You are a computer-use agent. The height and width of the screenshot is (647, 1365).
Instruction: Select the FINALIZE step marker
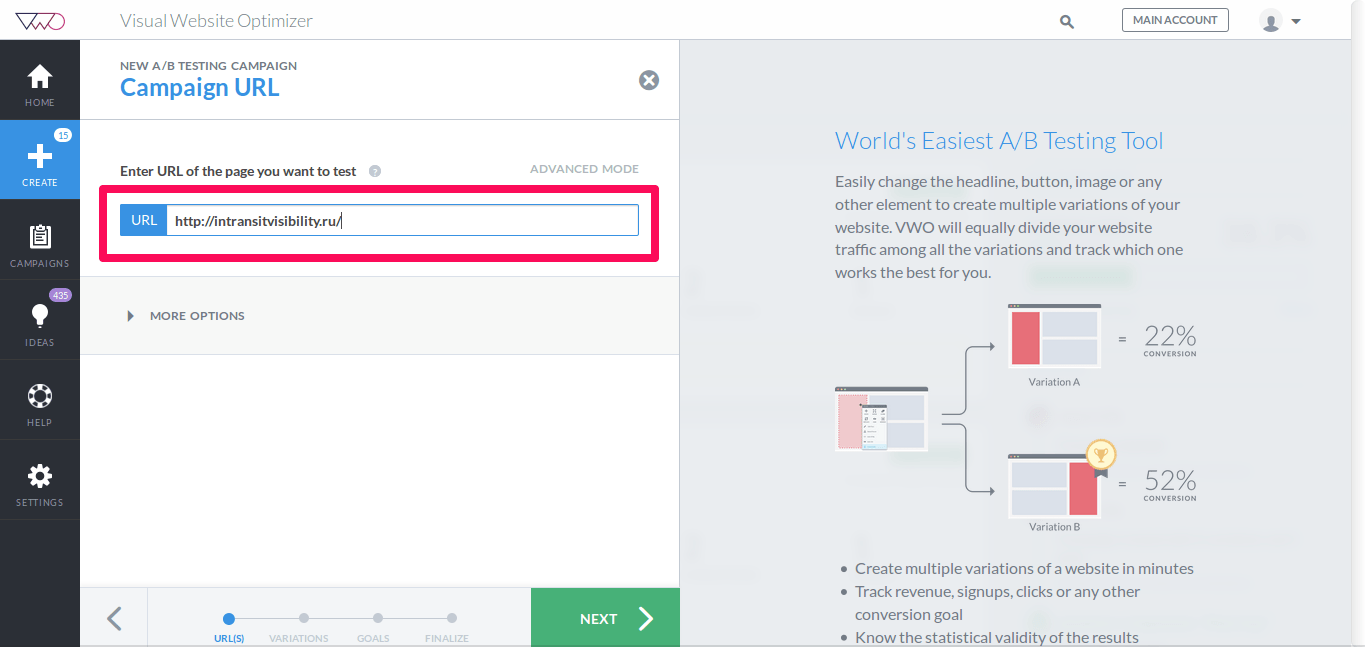[x=452, y=619]
